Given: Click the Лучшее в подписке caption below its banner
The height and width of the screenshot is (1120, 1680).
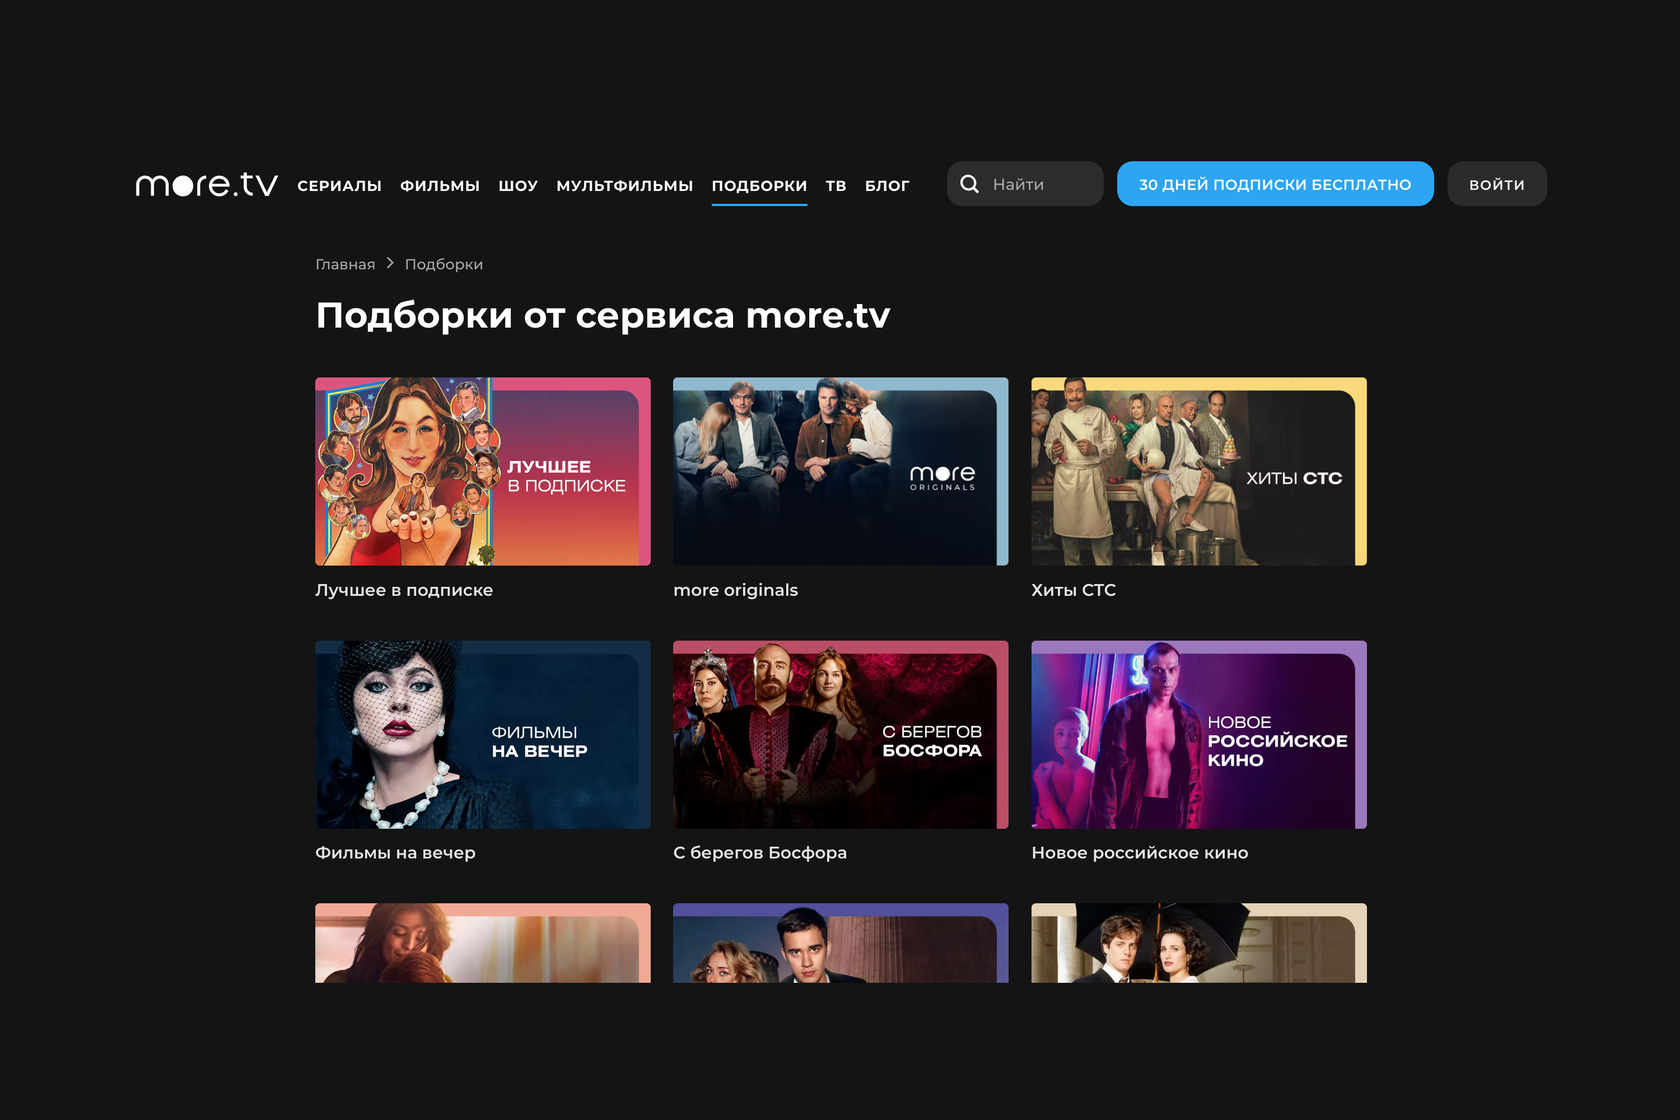Looking at the screenshot, I should coord(404,590).
